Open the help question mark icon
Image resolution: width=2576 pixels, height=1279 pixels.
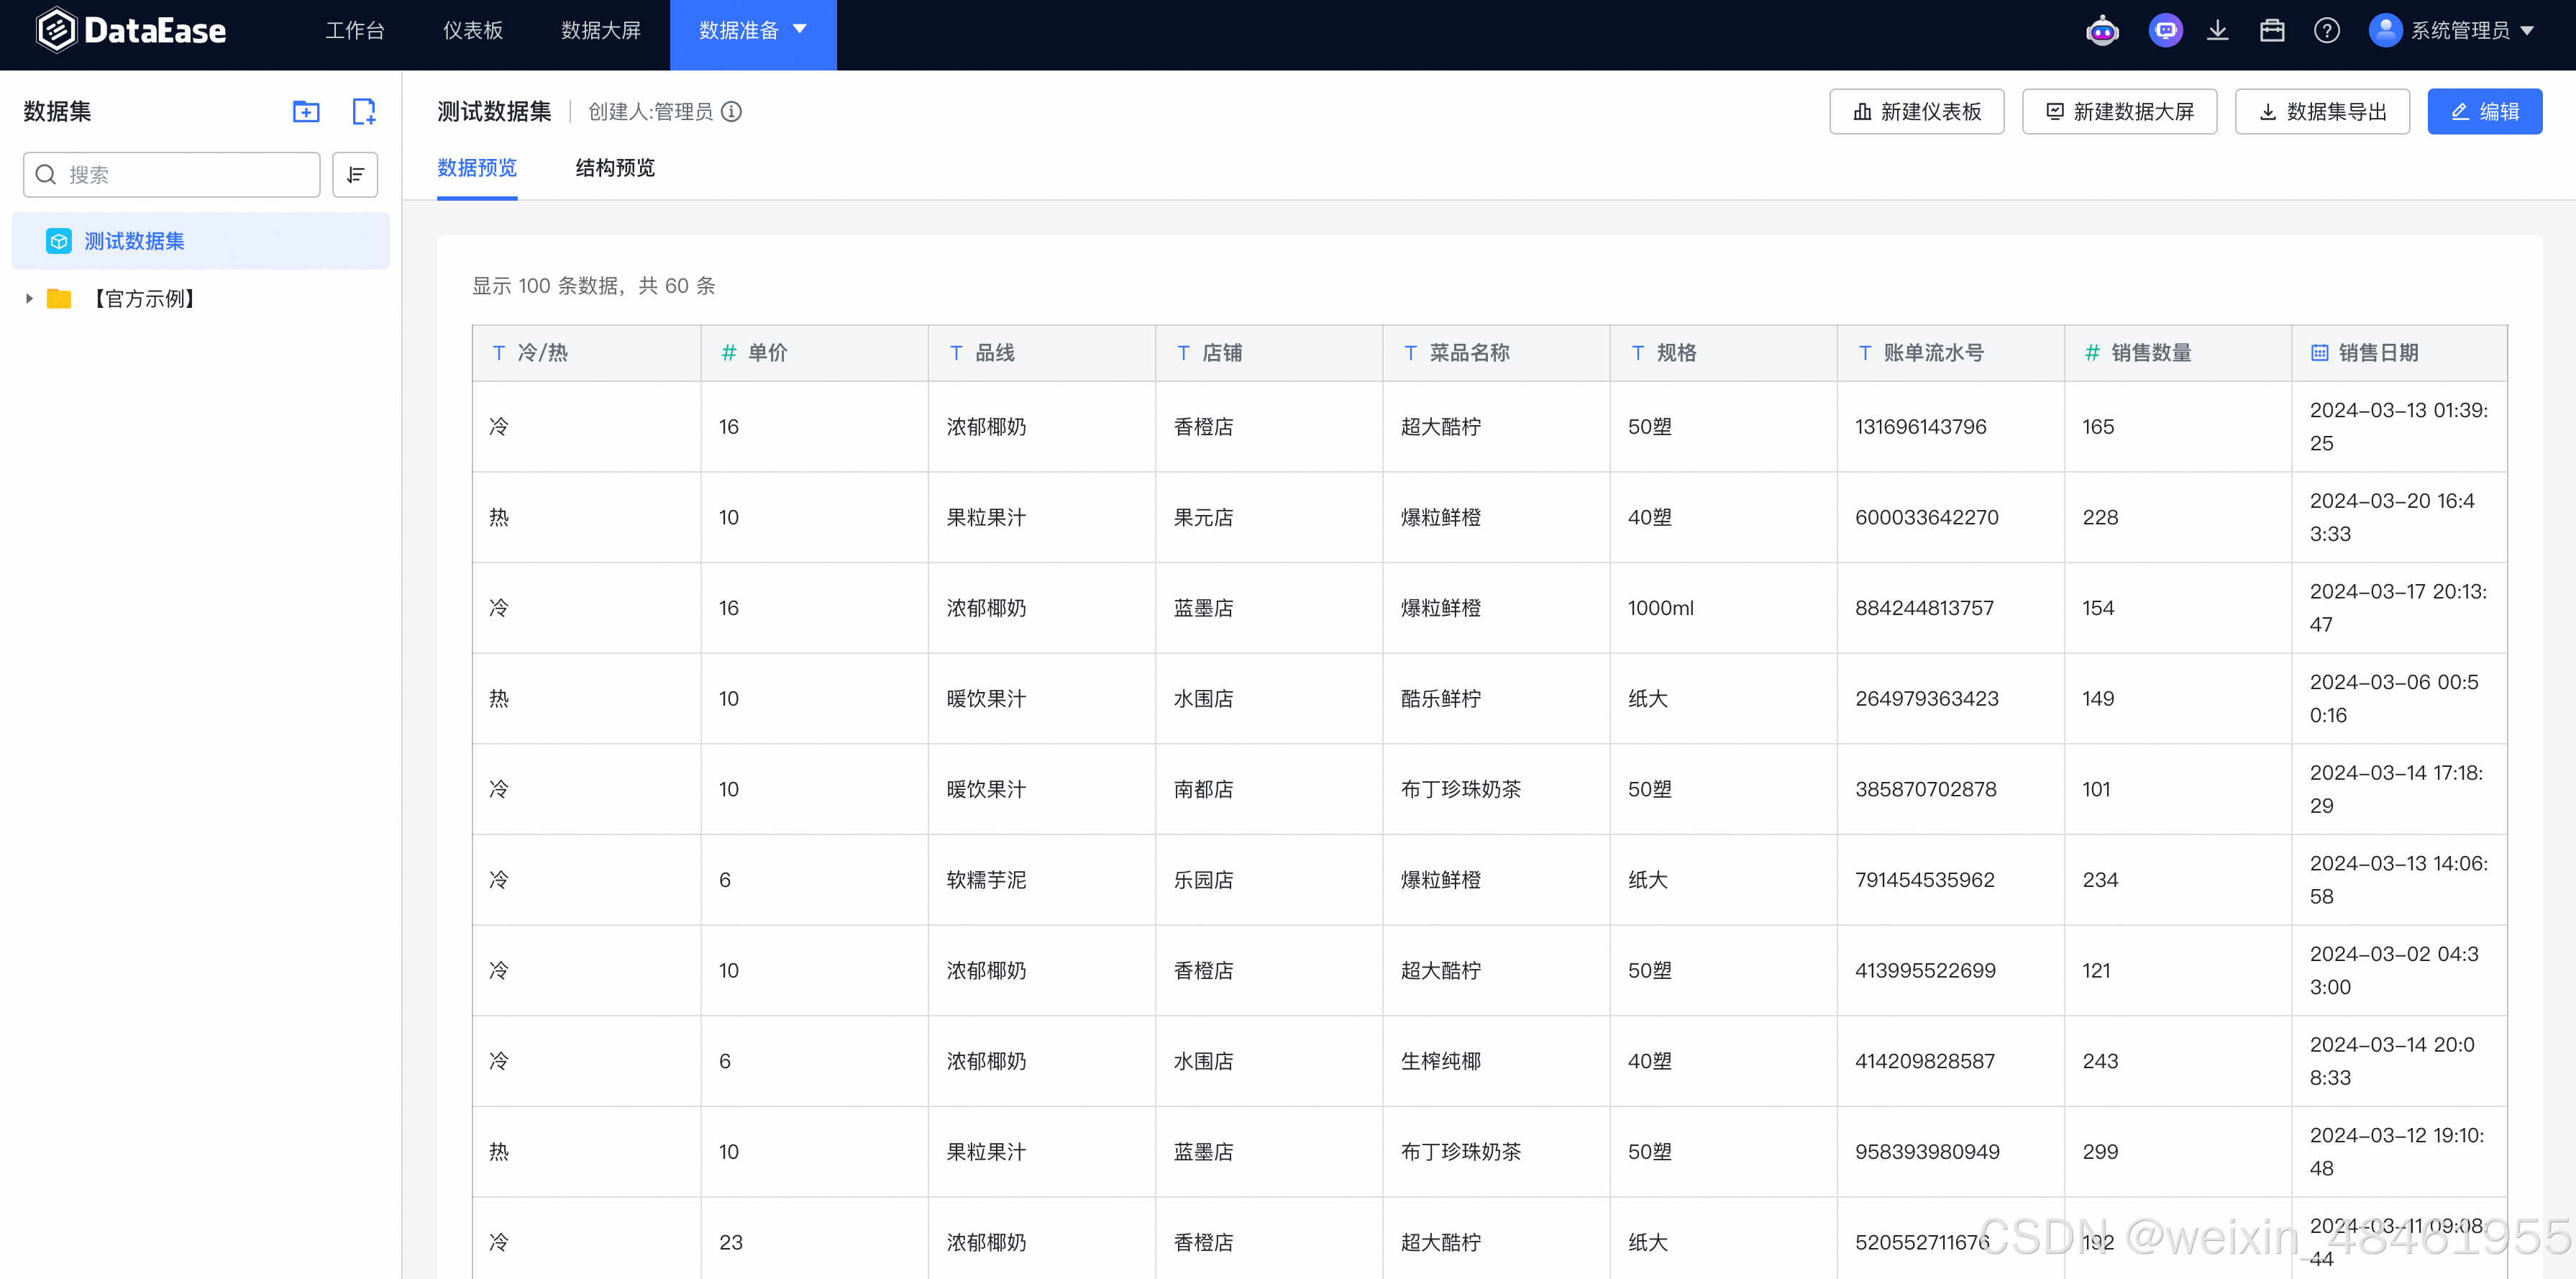pyautogui.click(x=2326, y=31)
